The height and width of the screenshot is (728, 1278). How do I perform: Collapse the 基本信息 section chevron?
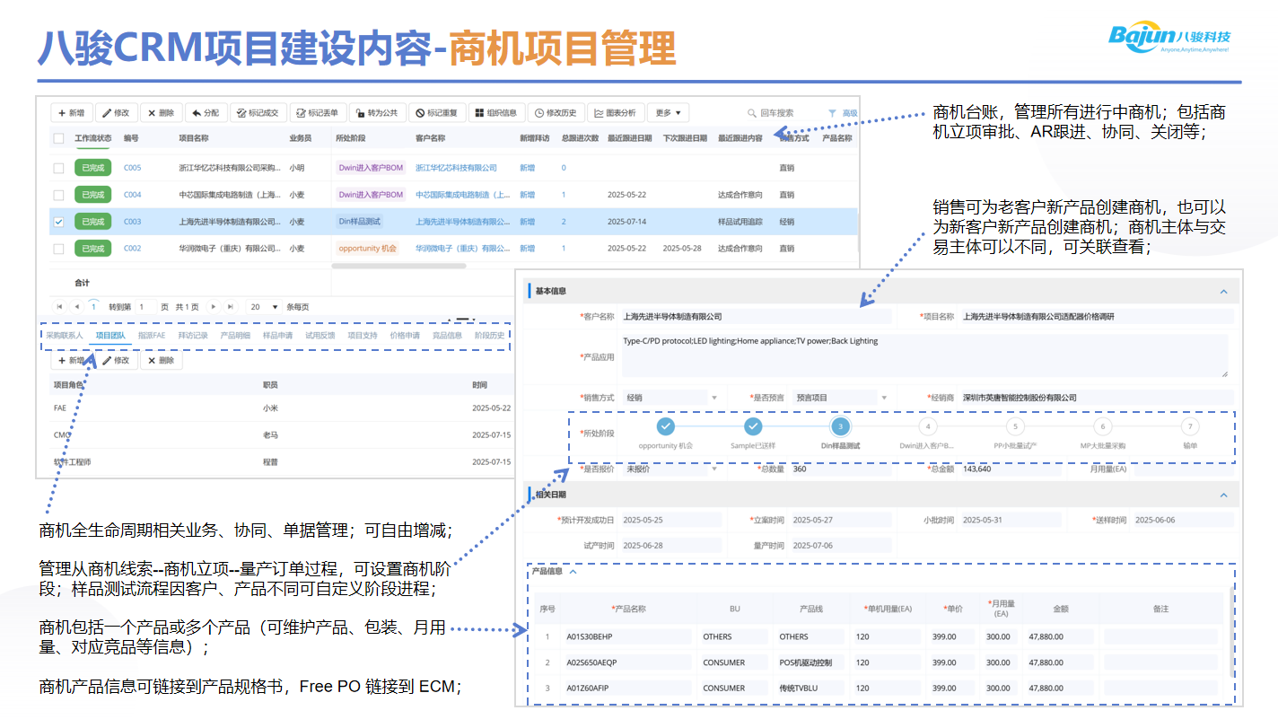(1223, 292)
